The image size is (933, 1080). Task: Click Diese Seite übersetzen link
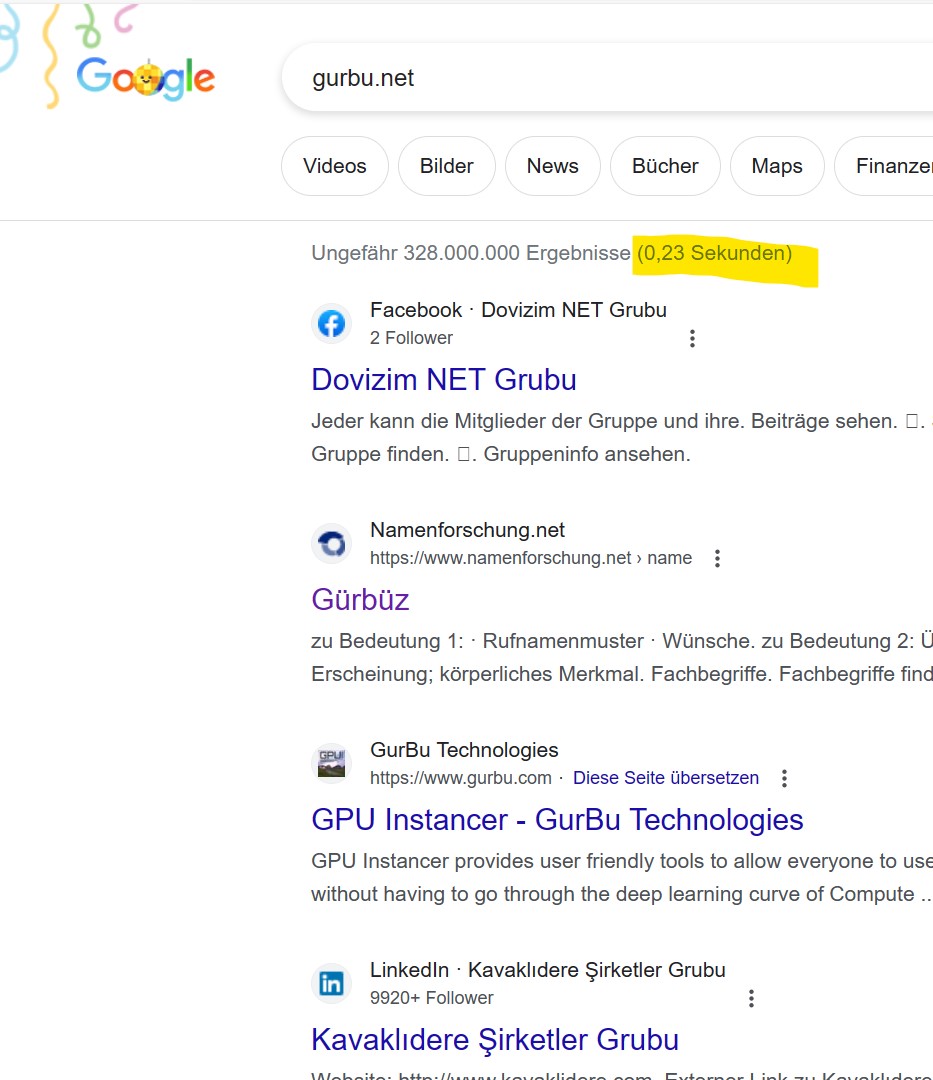[x=665, y=778]
